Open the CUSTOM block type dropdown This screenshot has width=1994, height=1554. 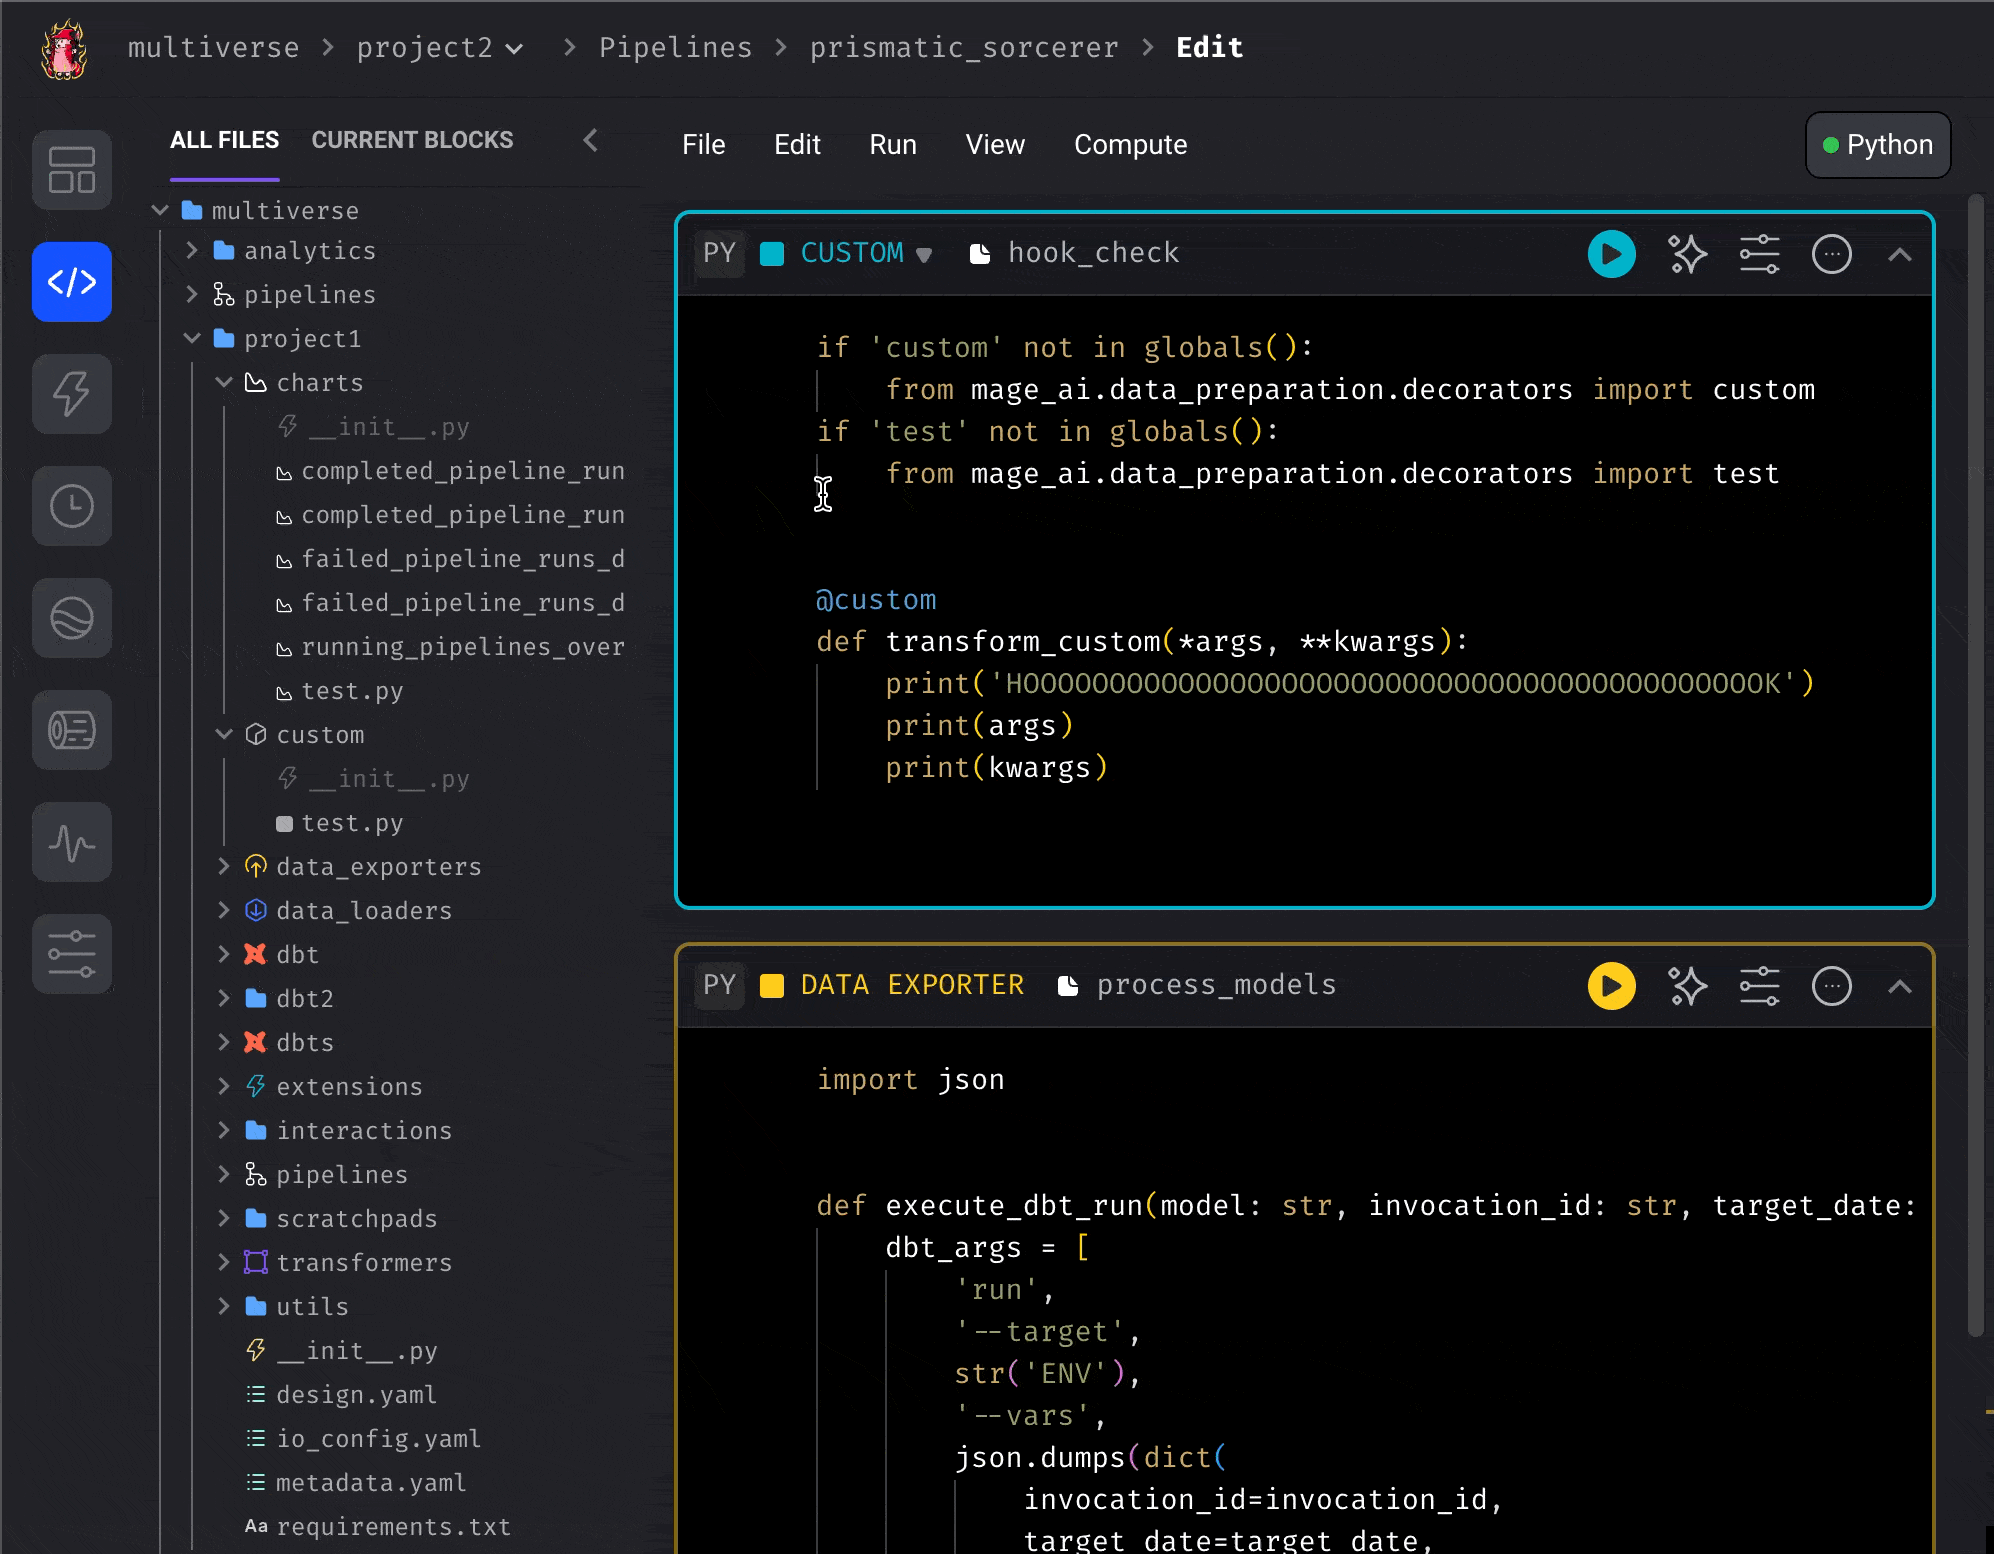point(924,255)
